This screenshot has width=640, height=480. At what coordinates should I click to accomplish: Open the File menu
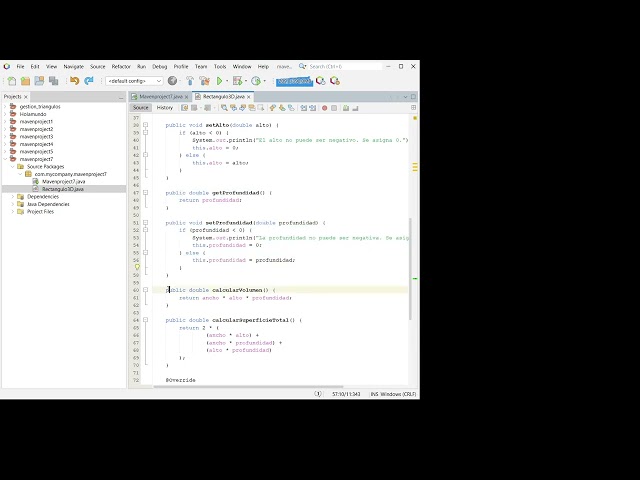click(20, 67)
